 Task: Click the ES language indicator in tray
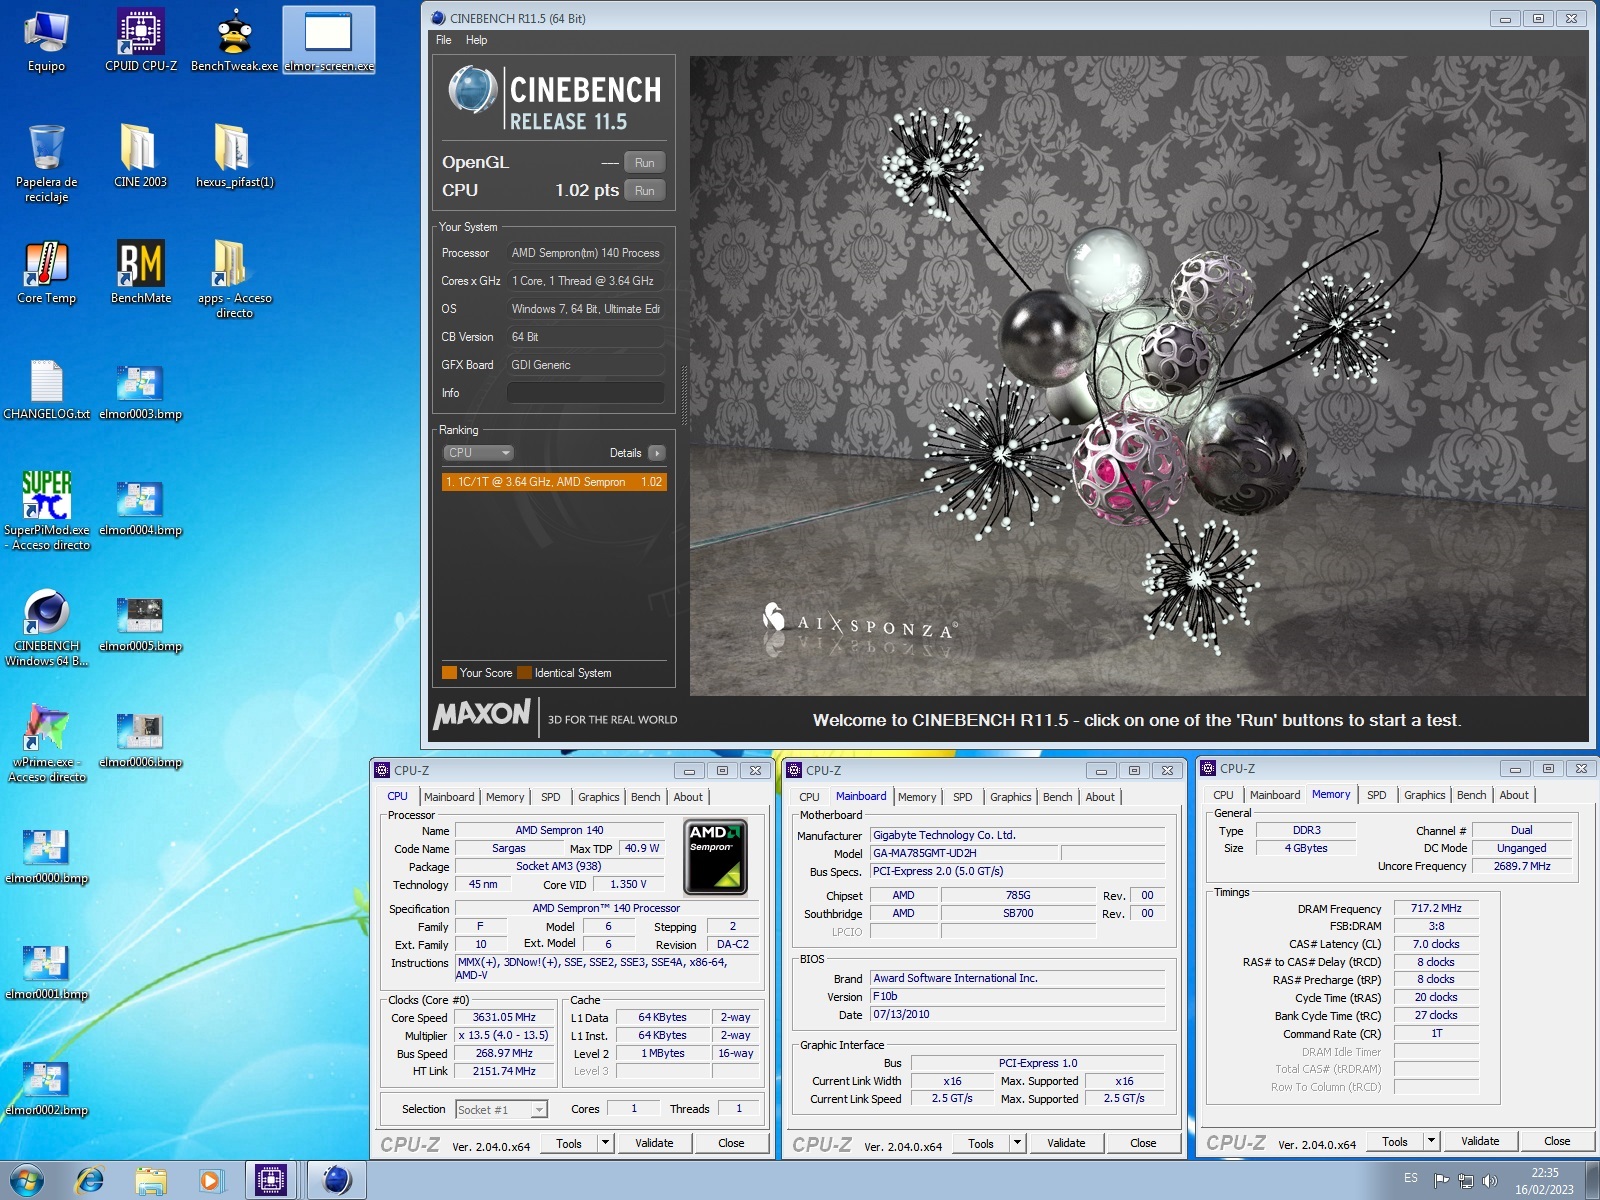coord(1411,1178)
